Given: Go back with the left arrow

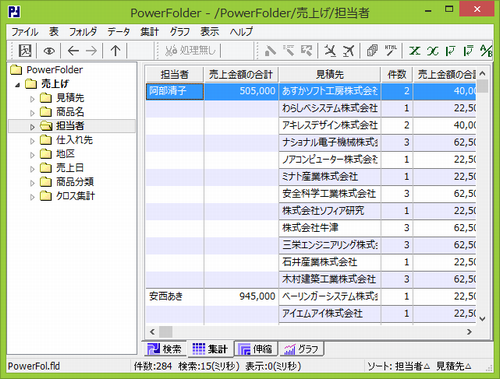Looking at the screenshot, I should coord(73,51).
